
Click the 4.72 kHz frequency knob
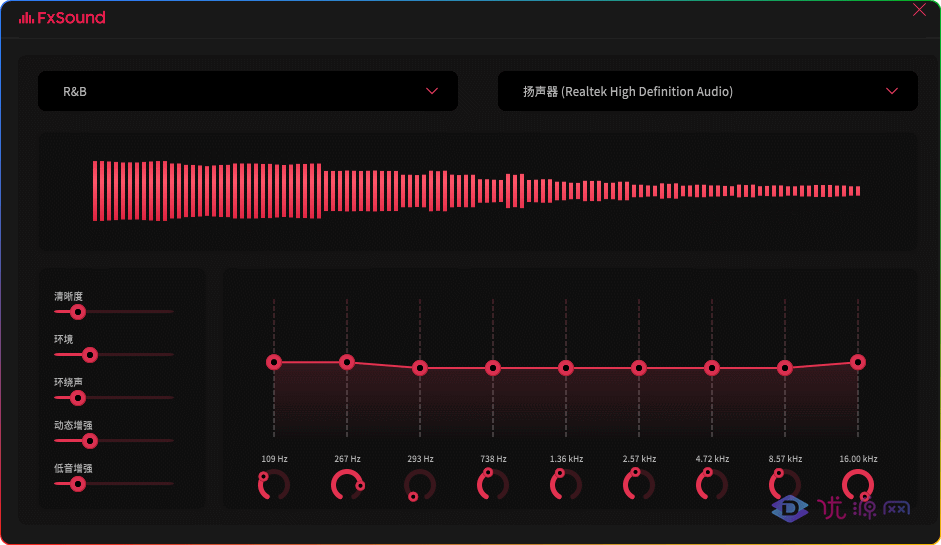(x=712, y=485)
